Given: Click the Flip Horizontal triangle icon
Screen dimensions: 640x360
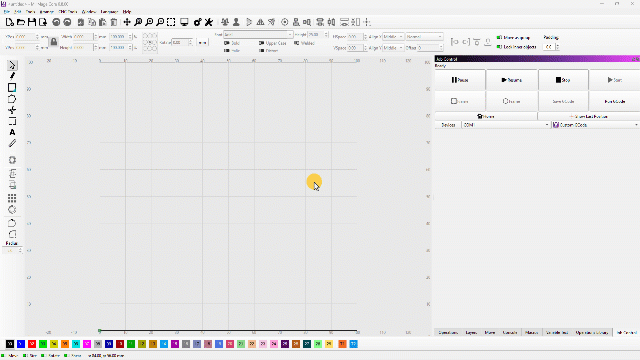Looking at the screenshot, I should (260, 22).
